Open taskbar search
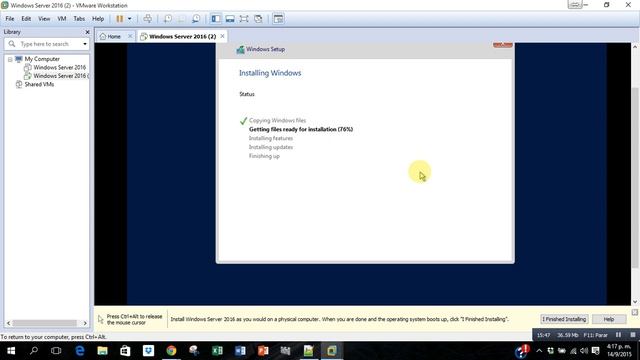This screenshot has height=360, width=640. (34, 351)
